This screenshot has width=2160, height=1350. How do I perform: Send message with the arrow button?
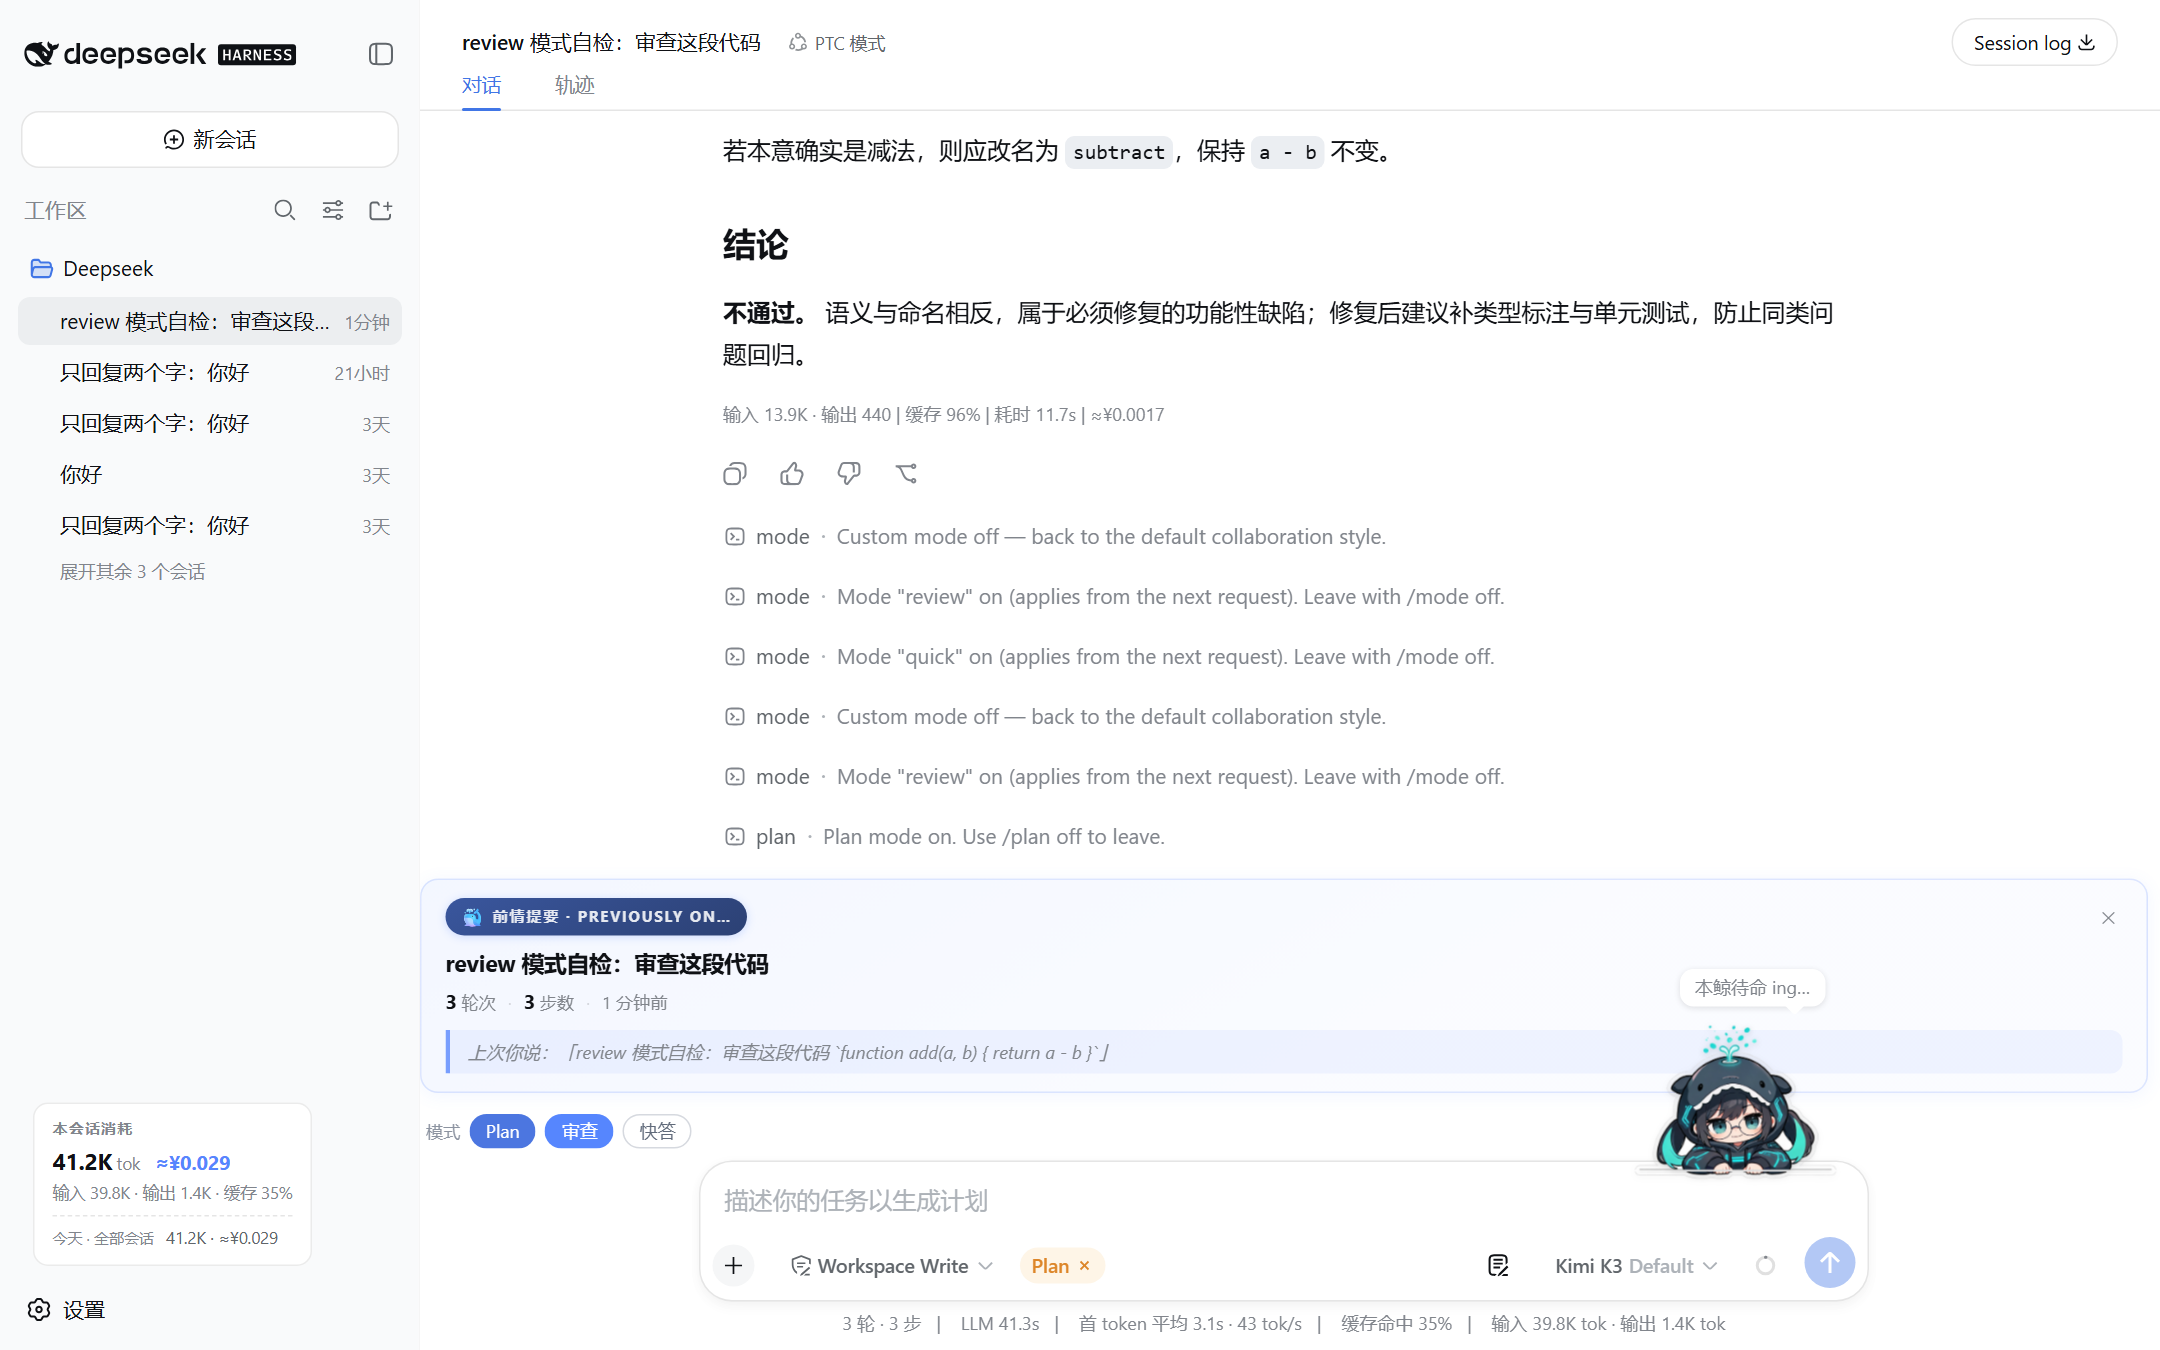(1829, 1263)
